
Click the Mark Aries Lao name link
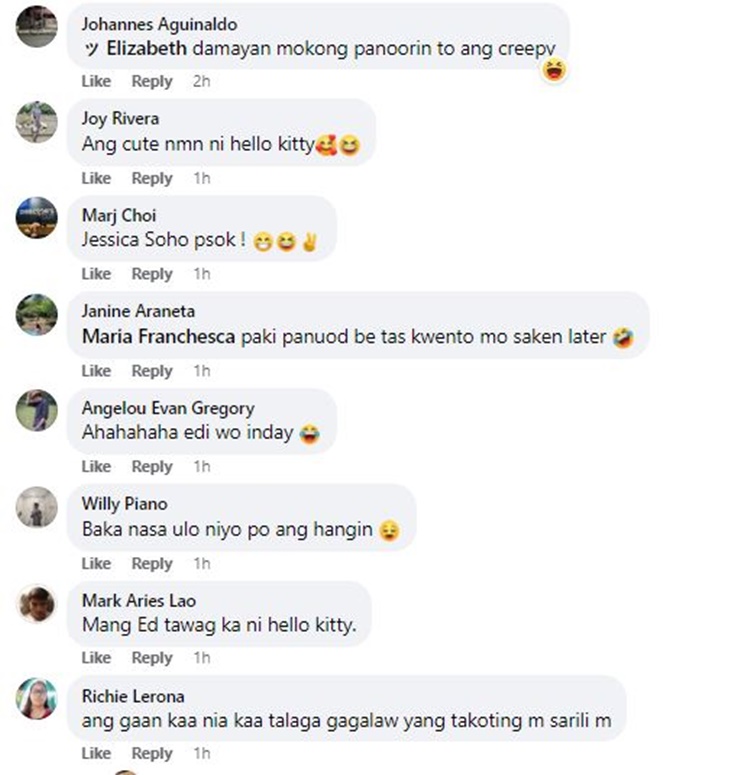click(139, 601)
